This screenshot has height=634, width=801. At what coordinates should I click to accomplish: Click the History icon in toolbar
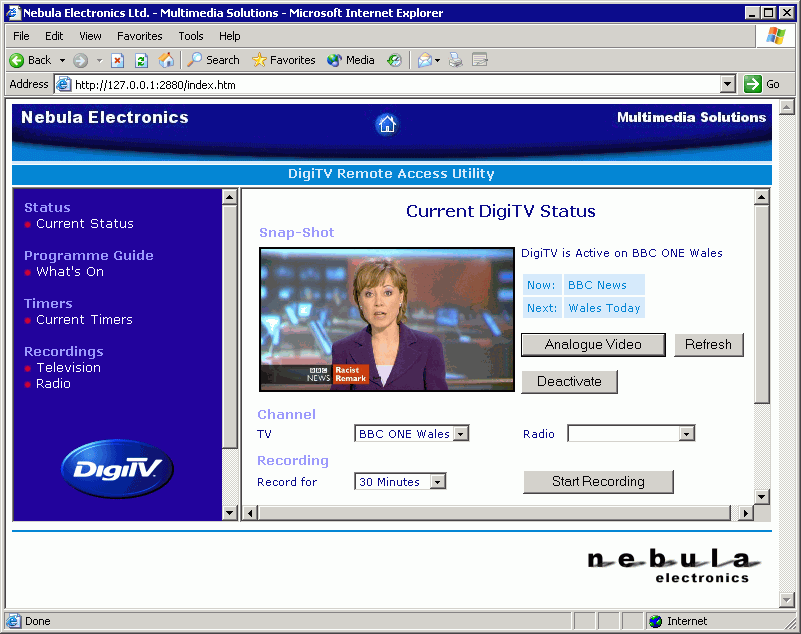394,60
